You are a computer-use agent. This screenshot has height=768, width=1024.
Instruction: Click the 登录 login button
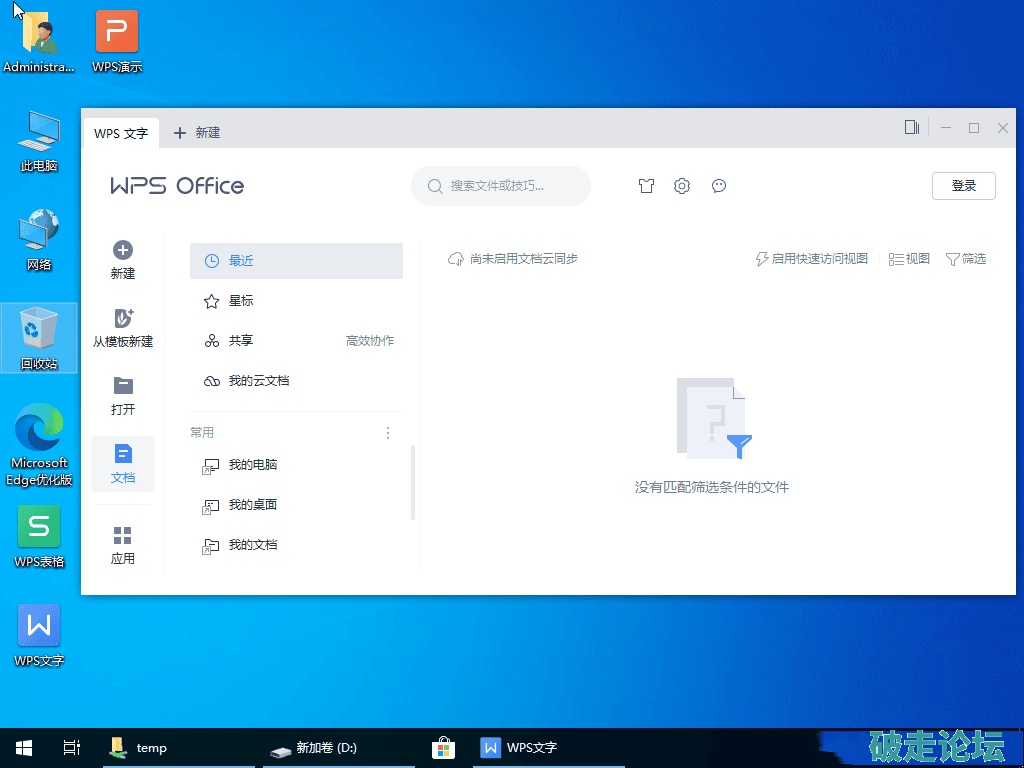point(963,186)
